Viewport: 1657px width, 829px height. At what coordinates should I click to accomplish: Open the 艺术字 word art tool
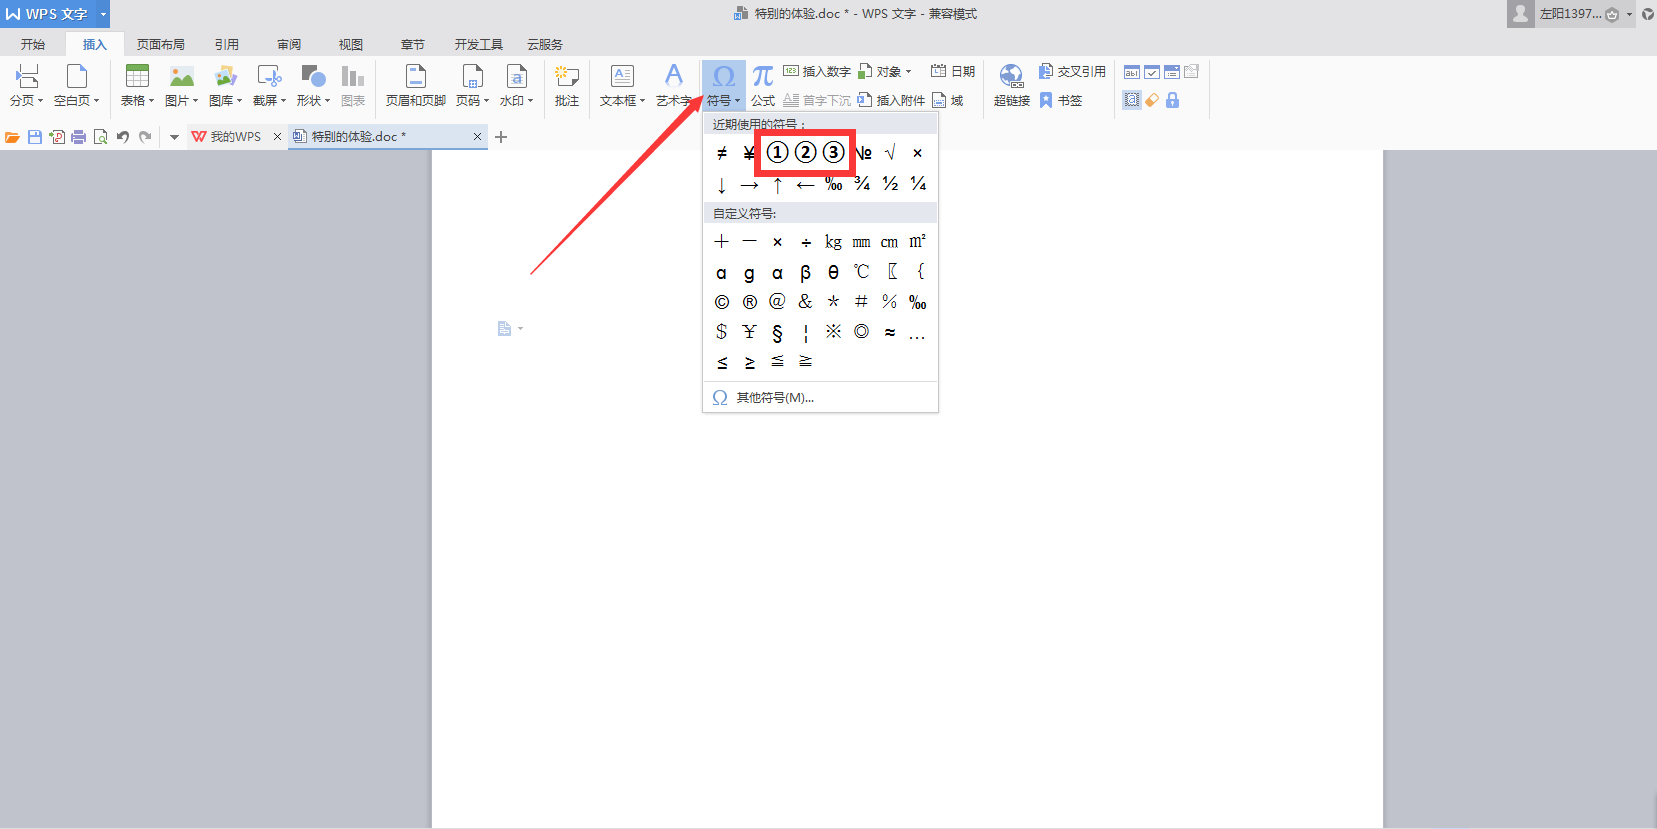pyautogui.click(x=674, y=85)
